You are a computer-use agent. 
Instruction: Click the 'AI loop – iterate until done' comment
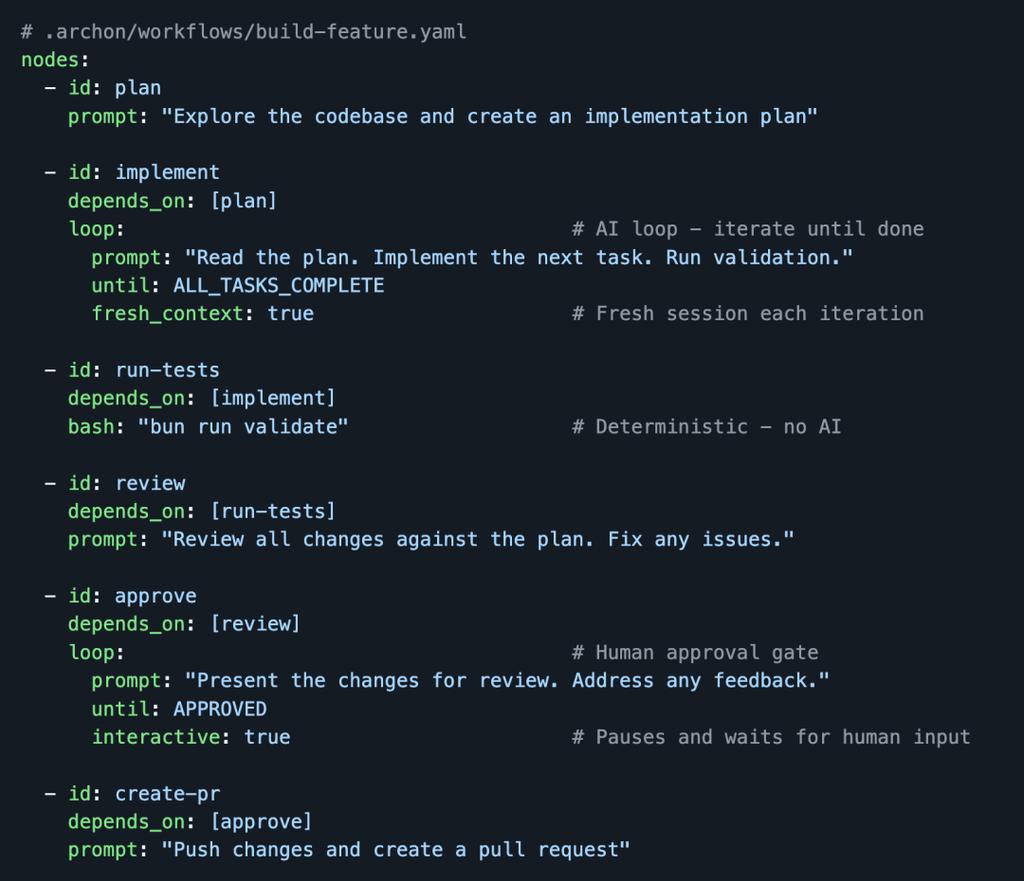tap(748, 229)
